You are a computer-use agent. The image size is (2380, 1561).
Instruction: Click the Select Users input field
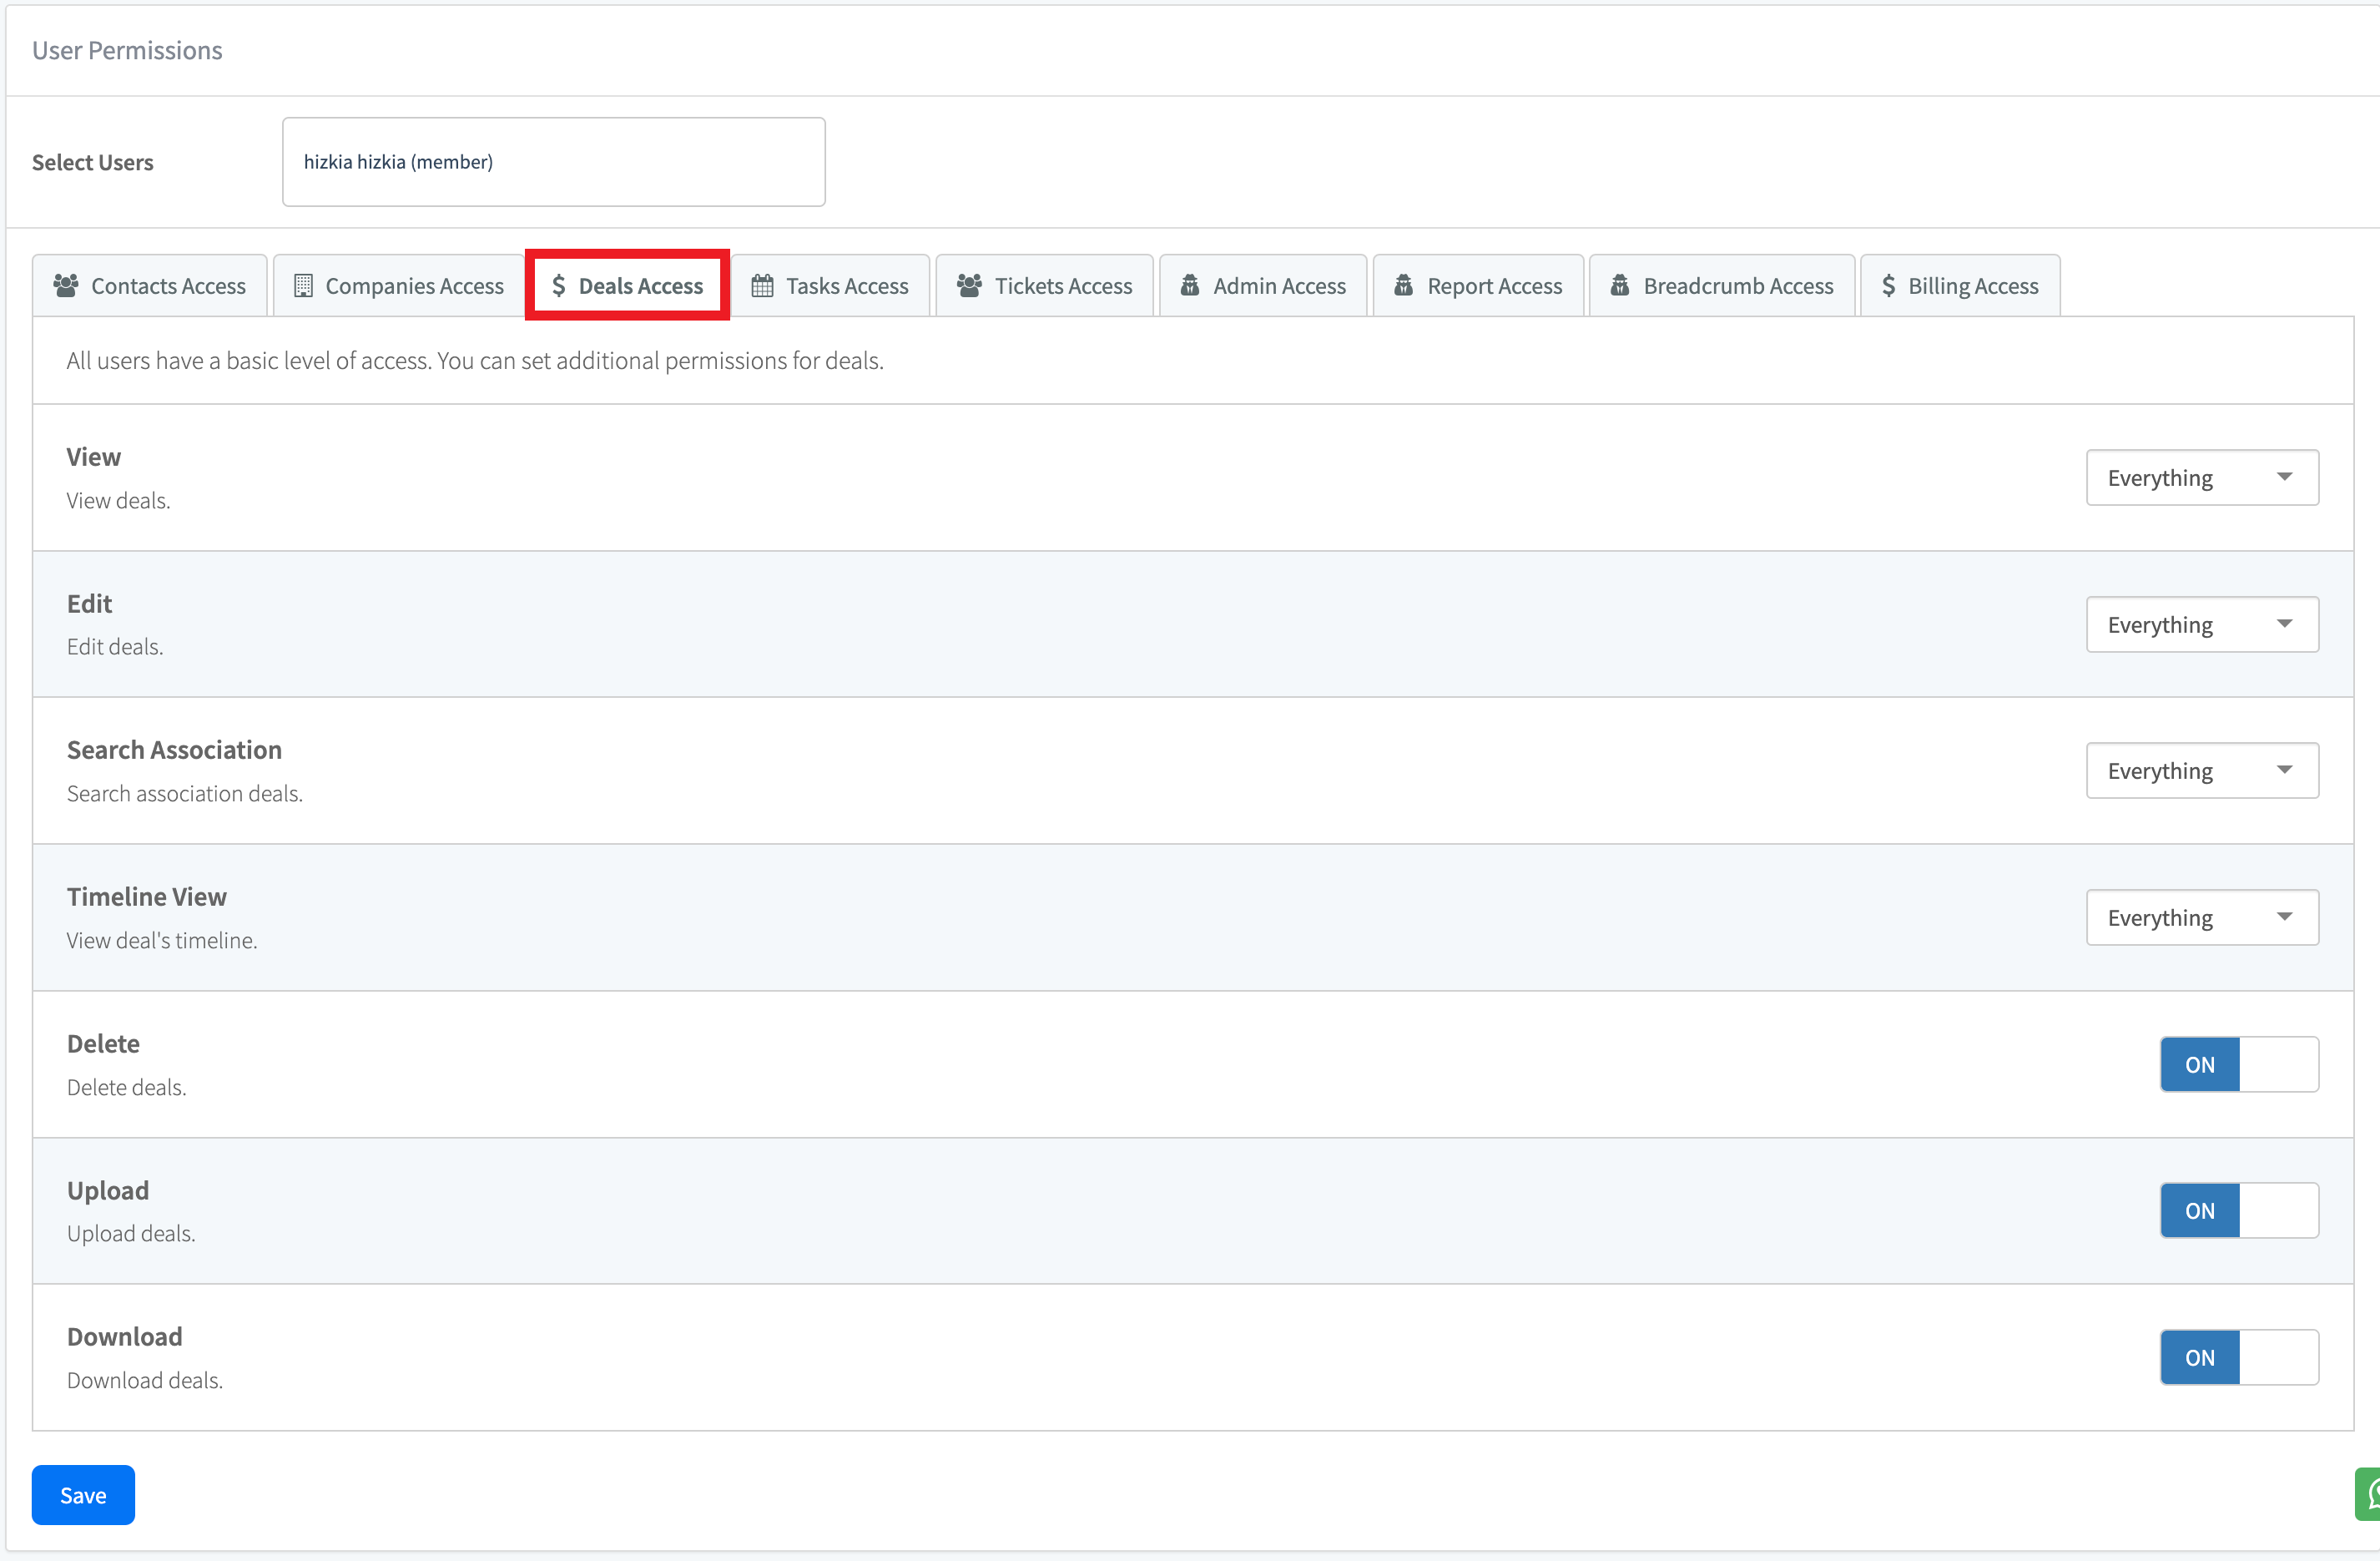[553, 162]
